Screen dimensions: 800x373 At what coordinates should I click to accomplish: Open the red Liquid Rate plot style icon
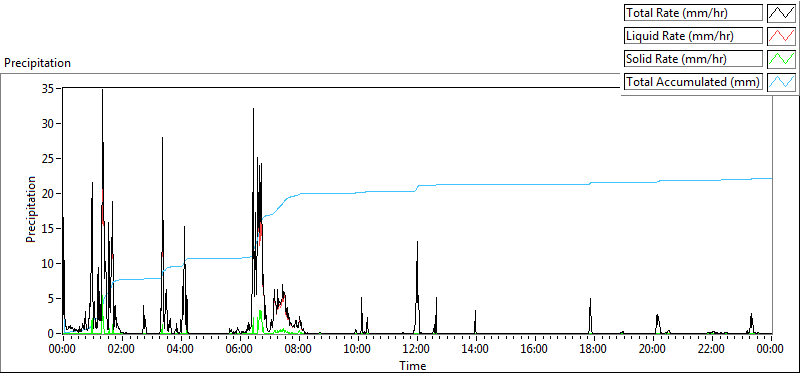(782, 36)
